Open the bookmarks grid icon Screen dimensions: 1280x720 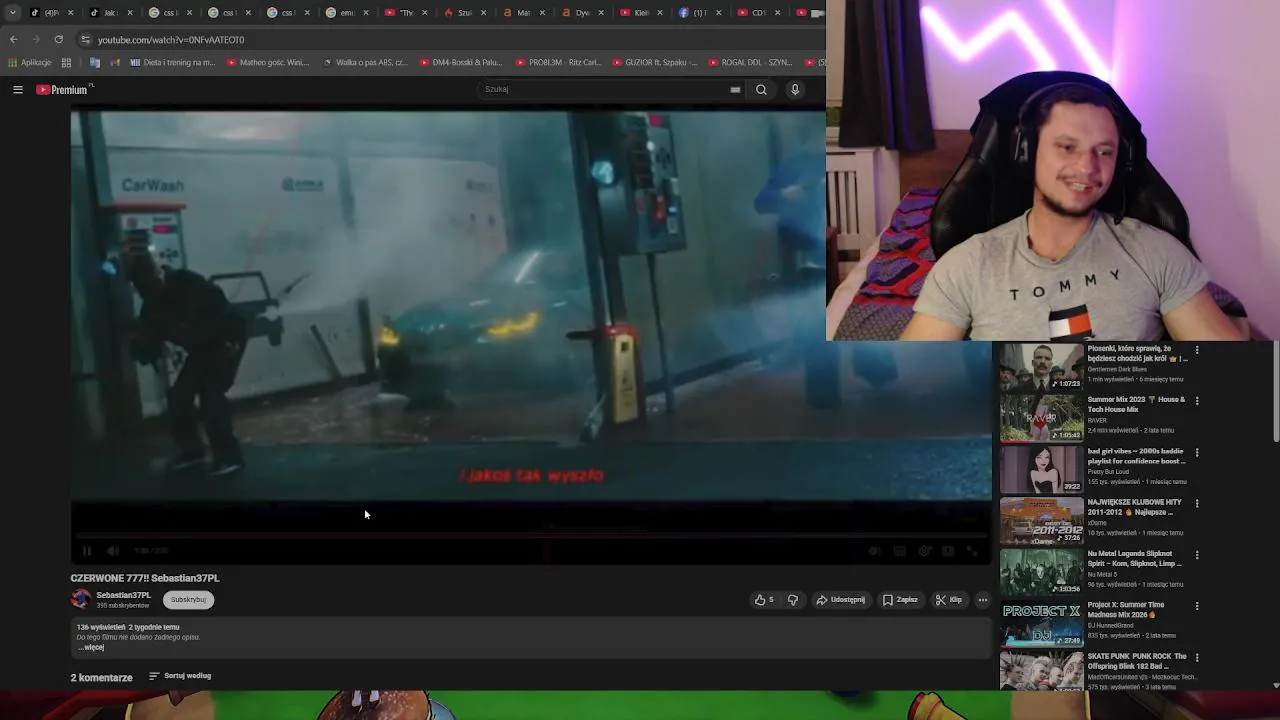(66, 62)
